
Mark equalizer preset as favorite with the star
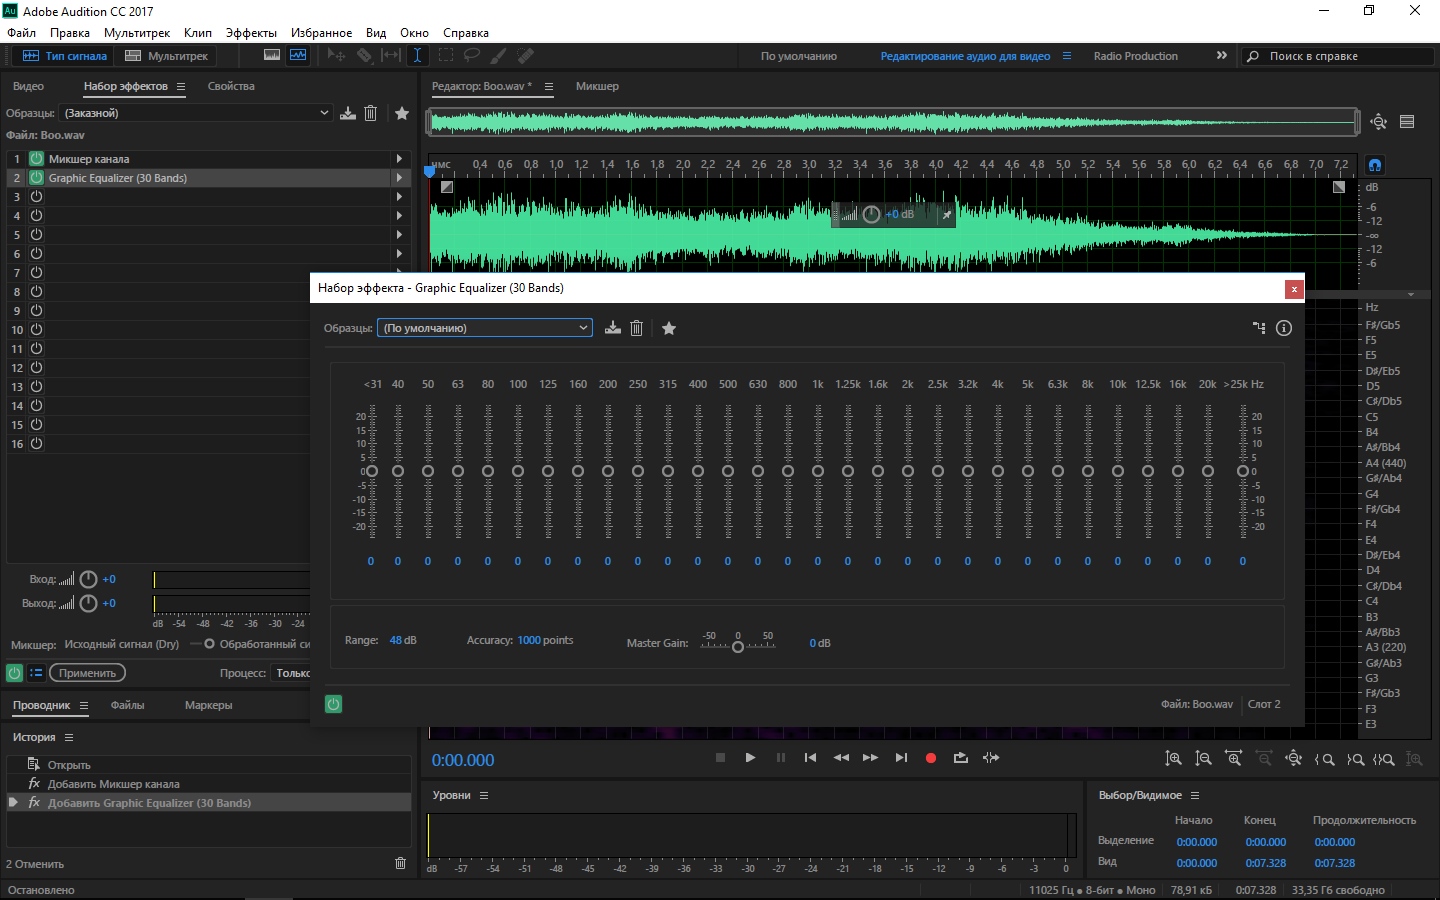tap(669, 328)
